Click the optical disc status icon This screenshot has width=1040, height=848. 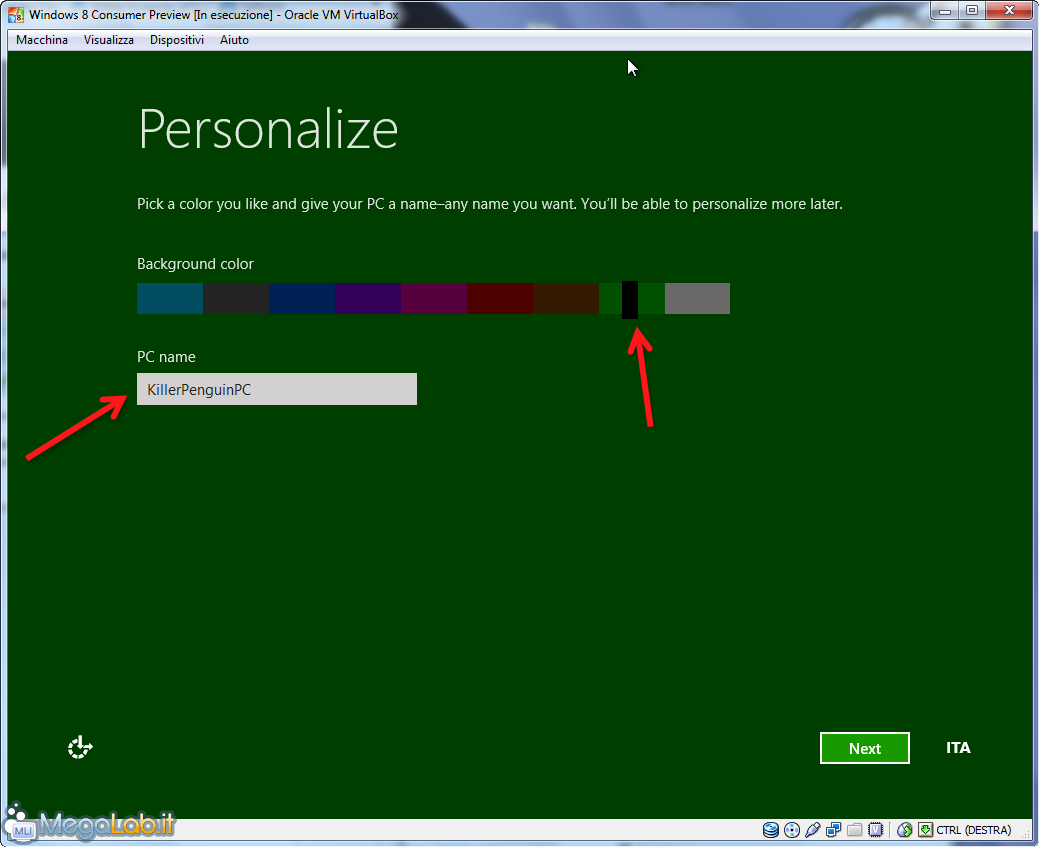tap(792, 830)
